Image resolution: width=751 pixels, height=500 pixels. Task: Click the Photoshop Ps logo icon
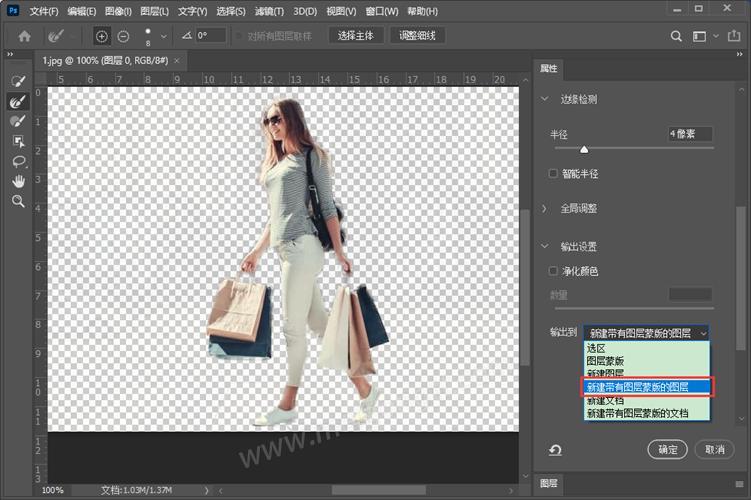tap(12, 11)
